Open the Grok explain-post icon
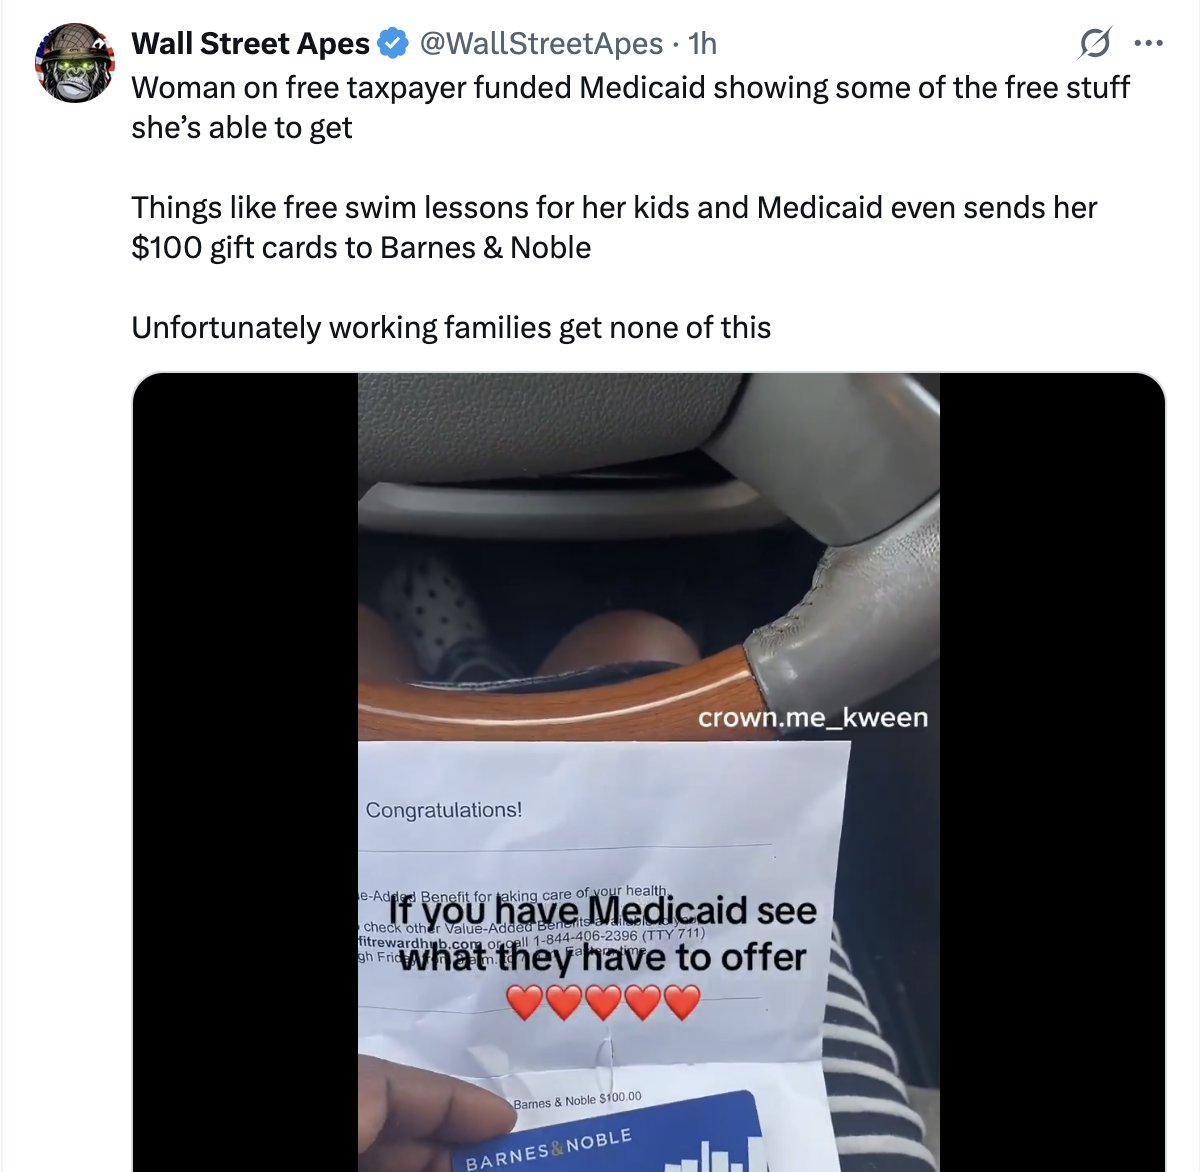Image resolution: width=1200 pixels, height=1172 pixels. pyautogui.click(x=1095, y=44)
